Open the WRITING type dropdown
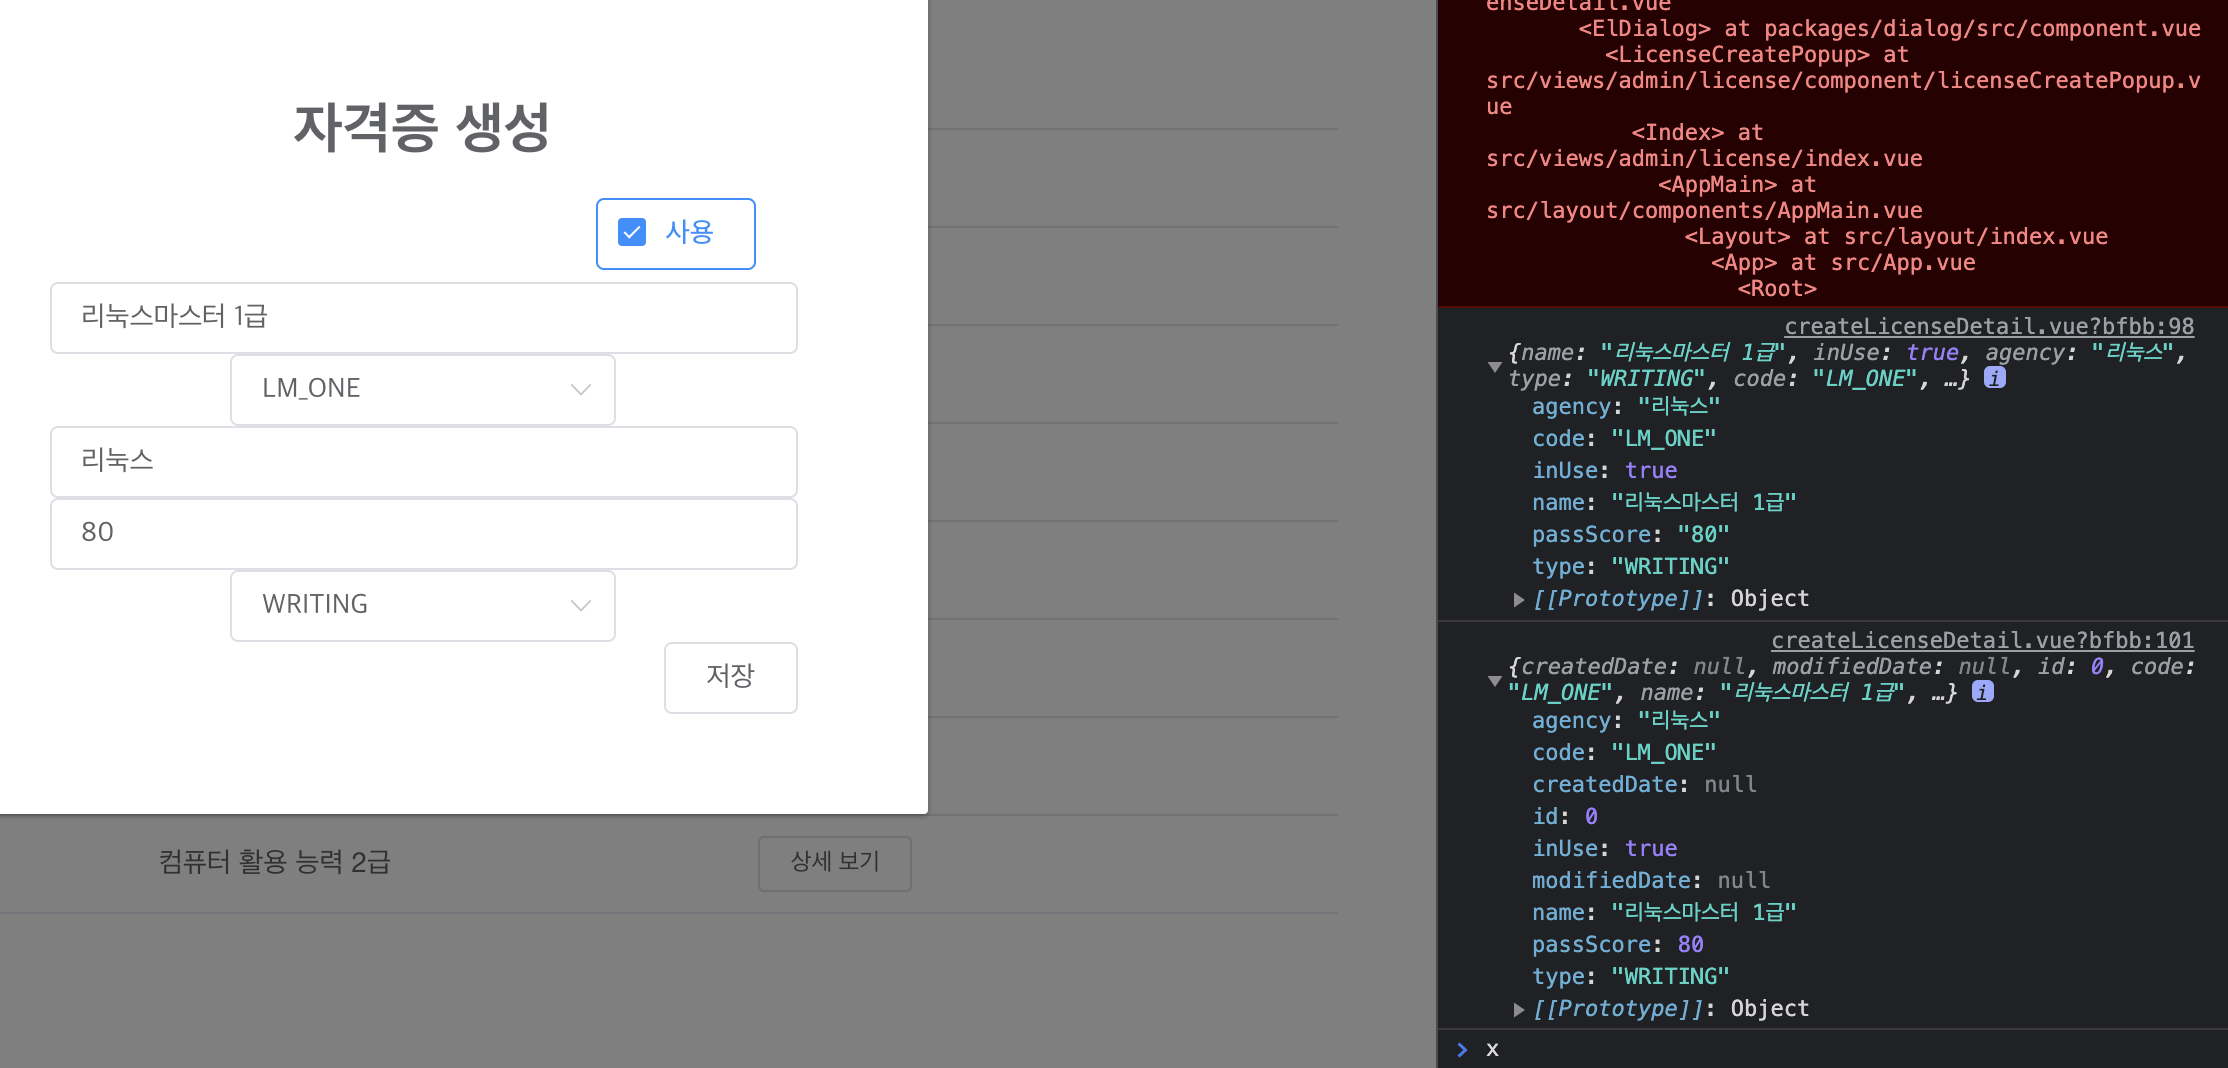The image size is (2228, 1068). 423,606
